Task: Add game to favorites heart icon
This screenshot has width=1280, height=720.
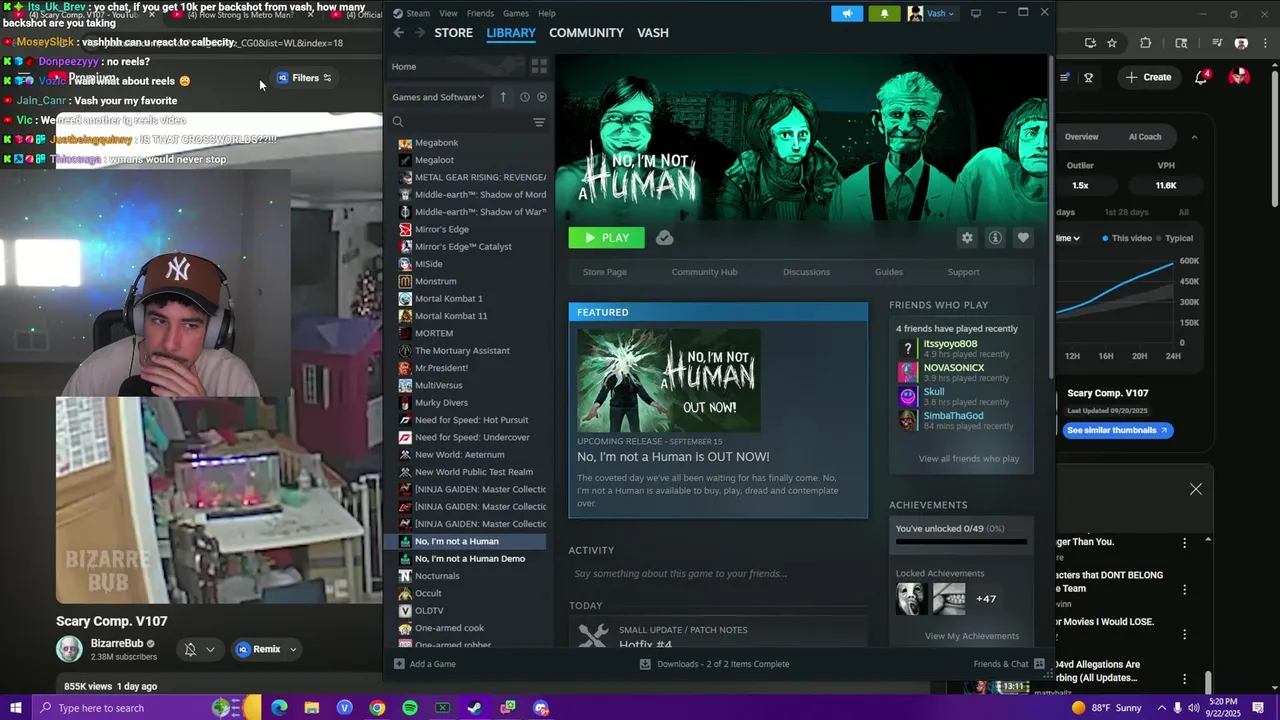Action: 1023,238
